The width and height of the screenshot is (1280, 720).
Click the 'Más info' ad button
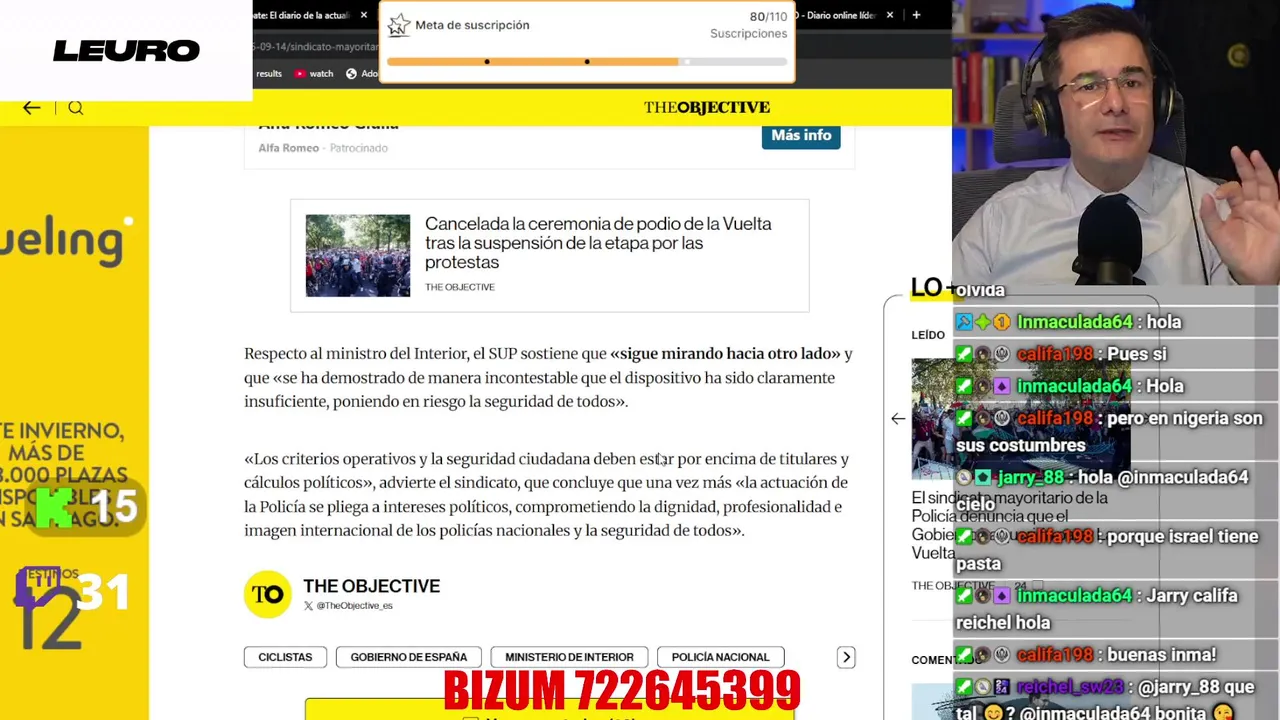801,135
